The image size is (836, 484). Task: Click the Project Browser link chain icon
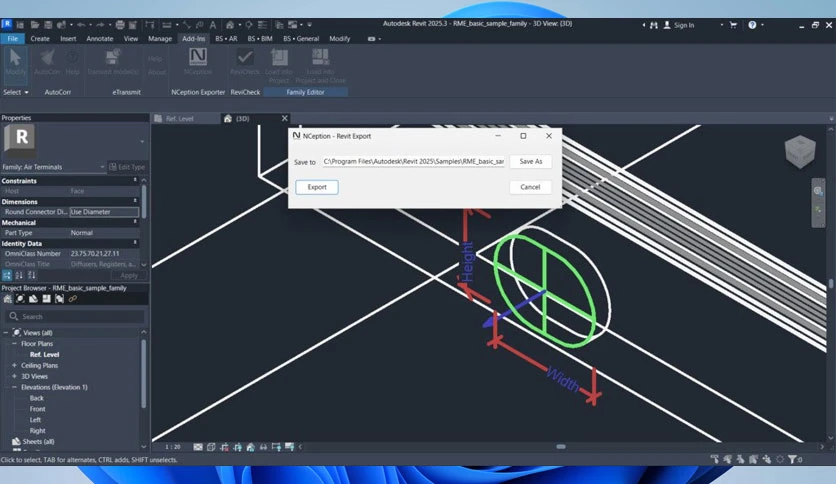click(73, 299)
